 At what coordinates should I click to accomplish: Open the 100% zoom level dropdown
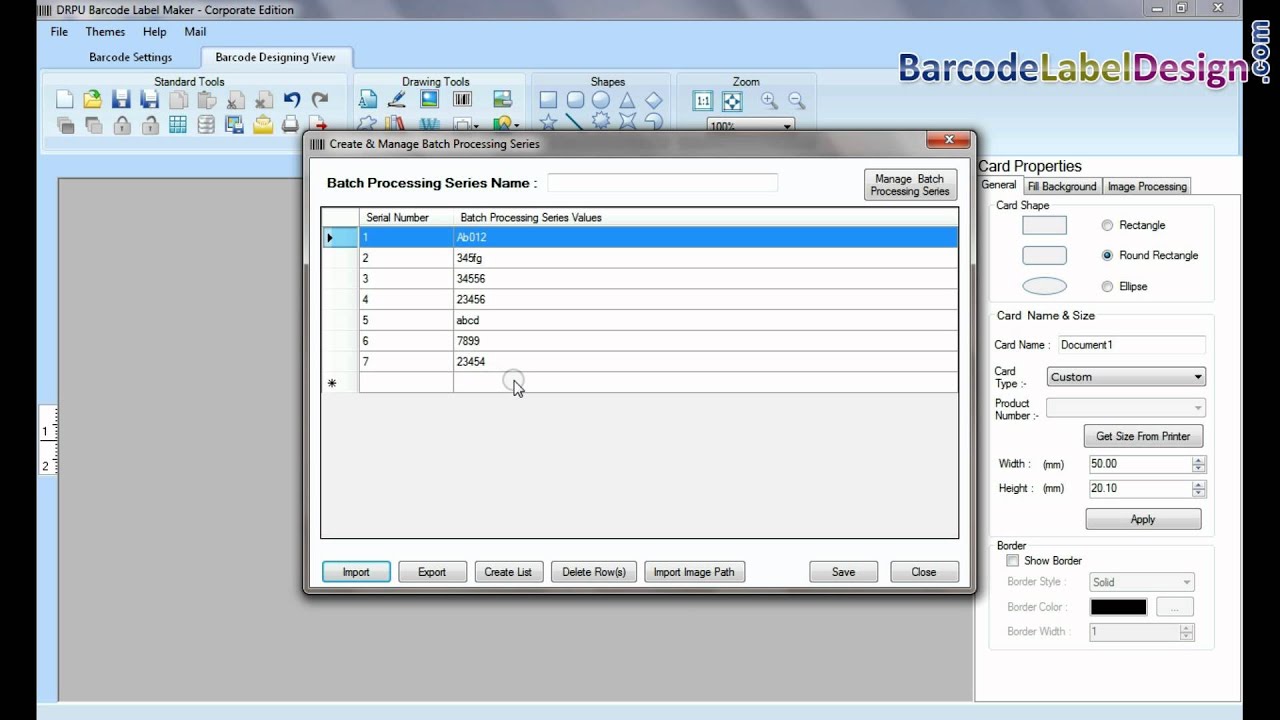(750, 126)
